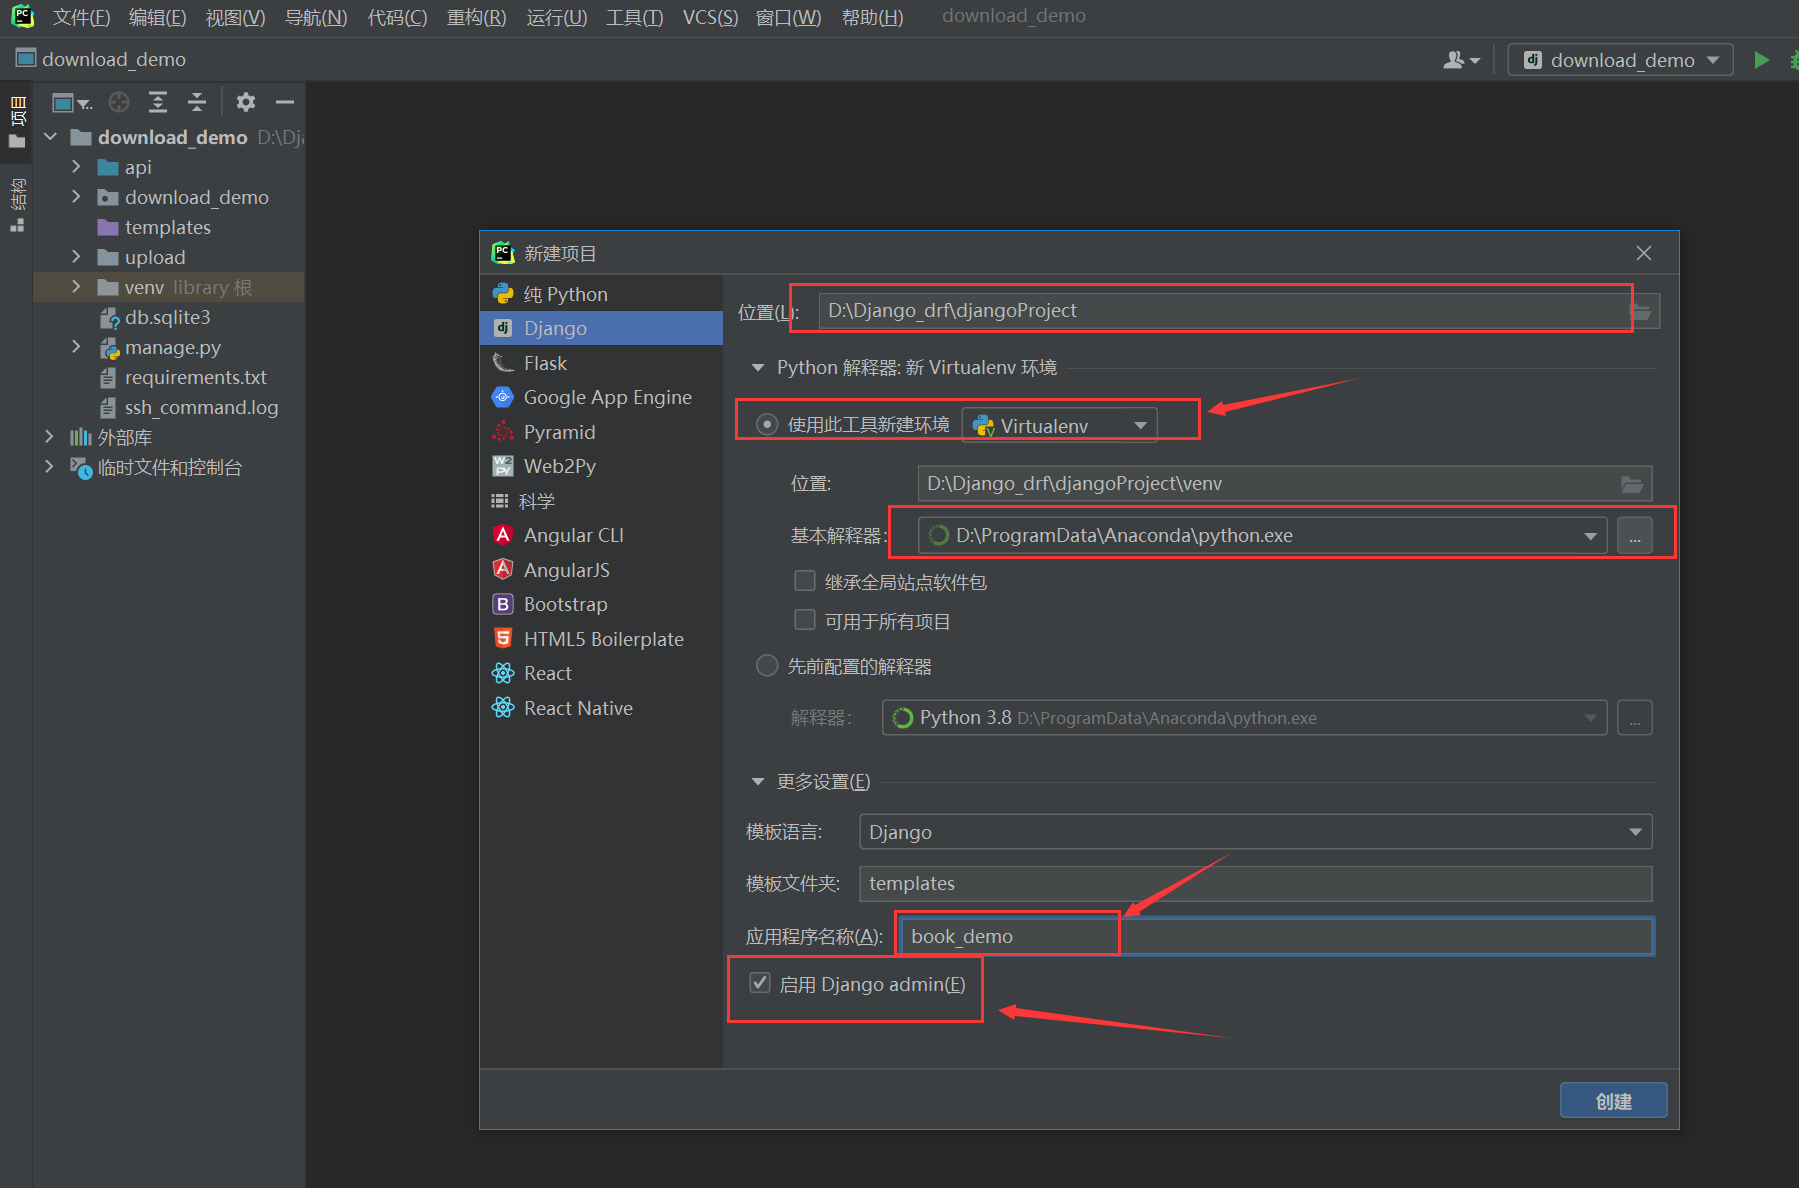
Task: Select React Native project type
Action: 601,708
